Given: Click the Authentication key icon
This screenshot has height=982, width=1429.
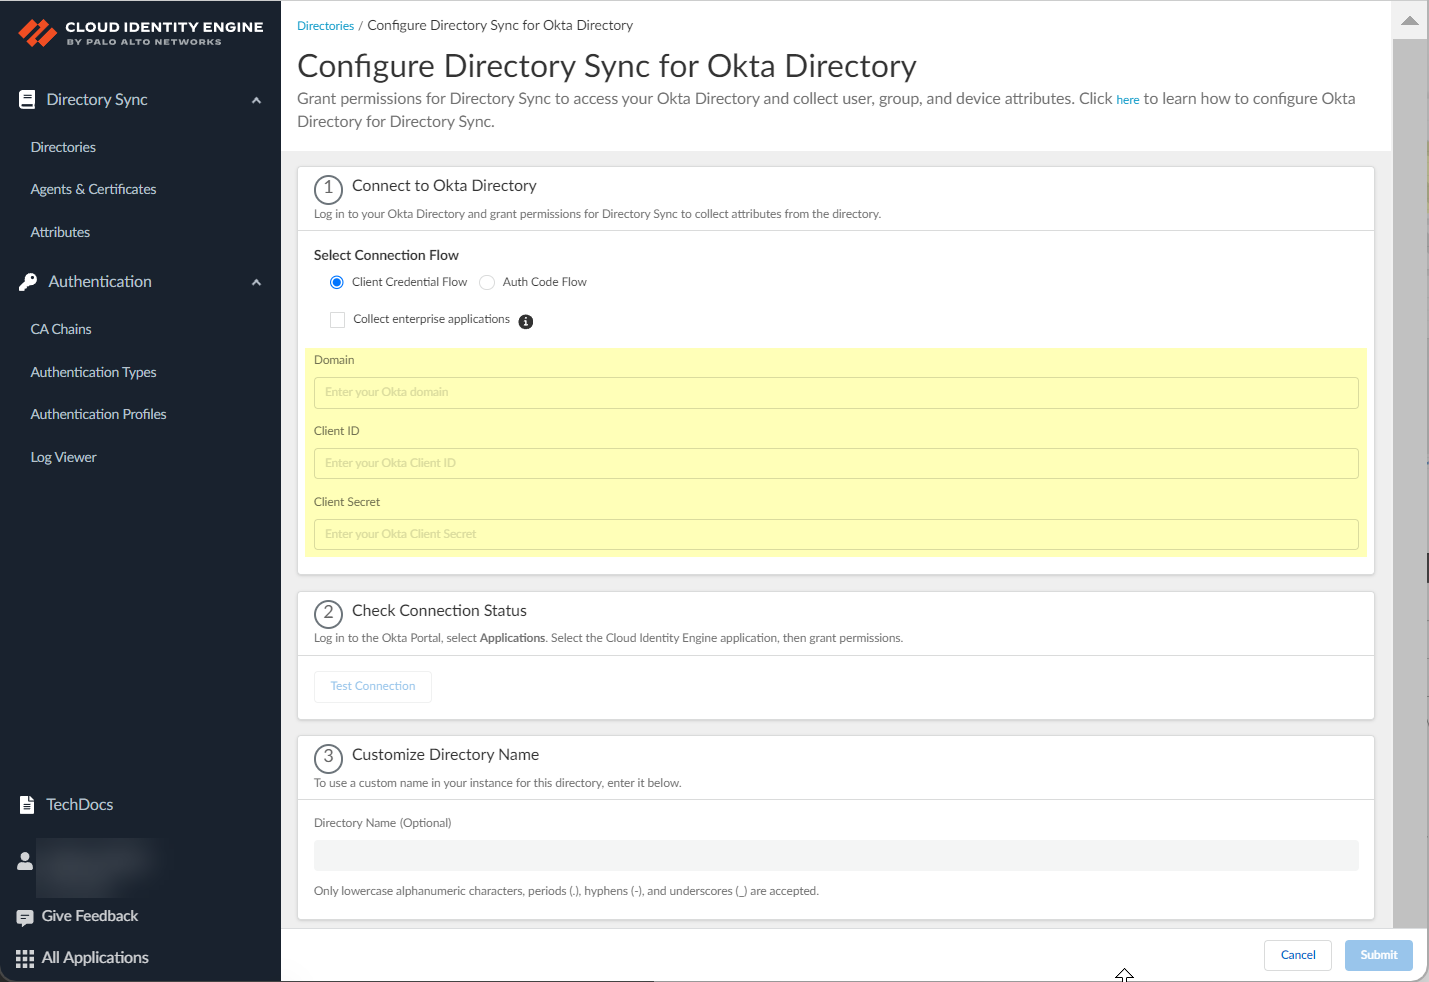Looking at the screenshot, I should (28, 282).
